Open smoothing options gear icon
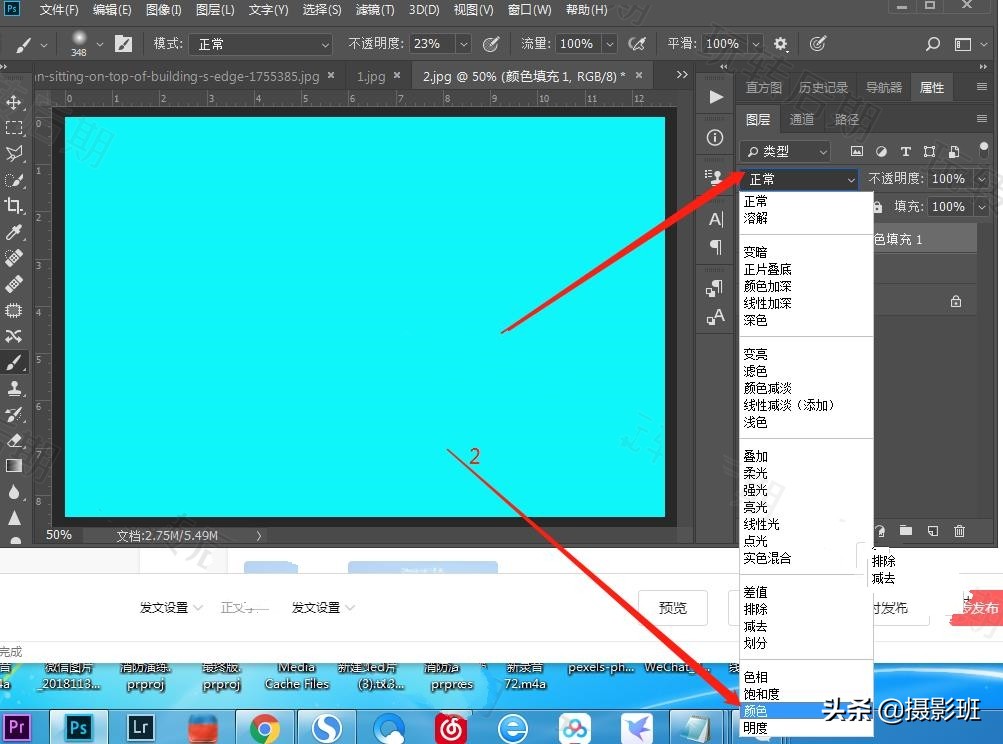Viewport: 1003px width, 744px height. (x=781, y=44)
